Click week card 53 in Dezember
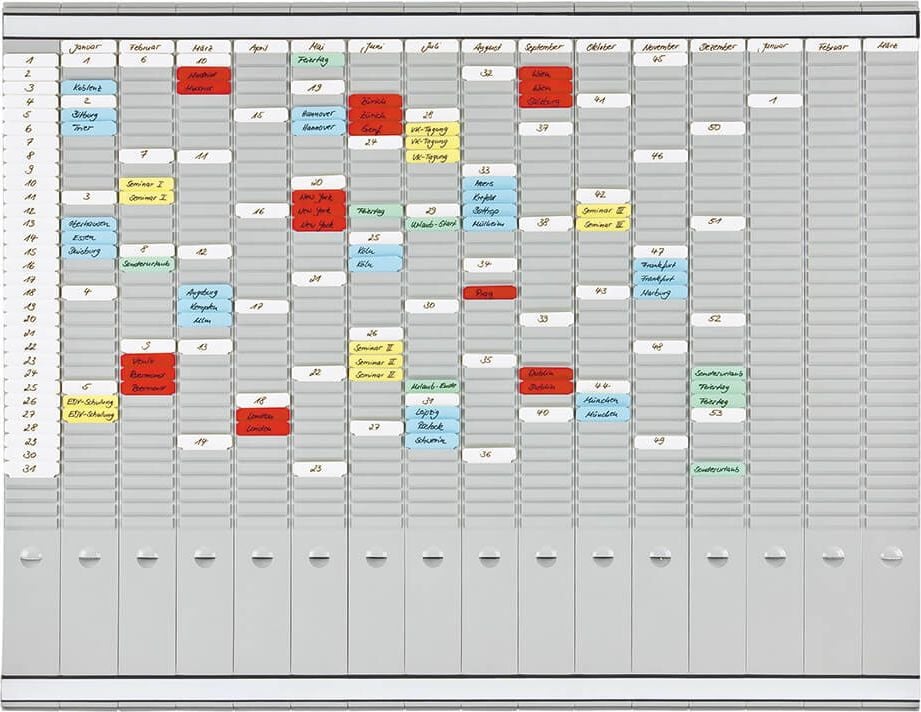This screenshot has width=921, height=712. tap(718, 414)
